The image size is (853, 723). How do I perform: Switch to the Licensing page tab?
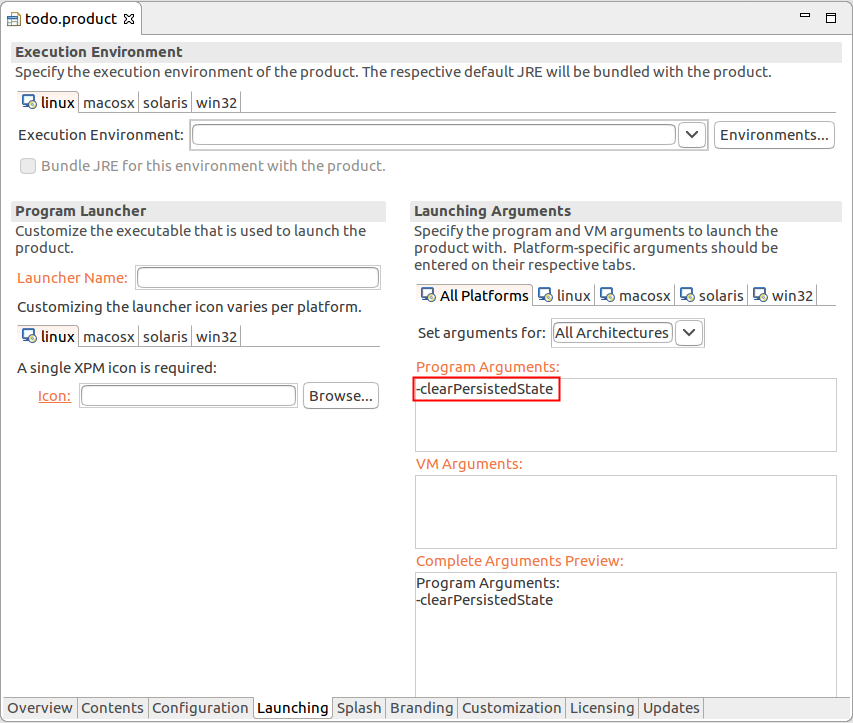tap(602, 708)
